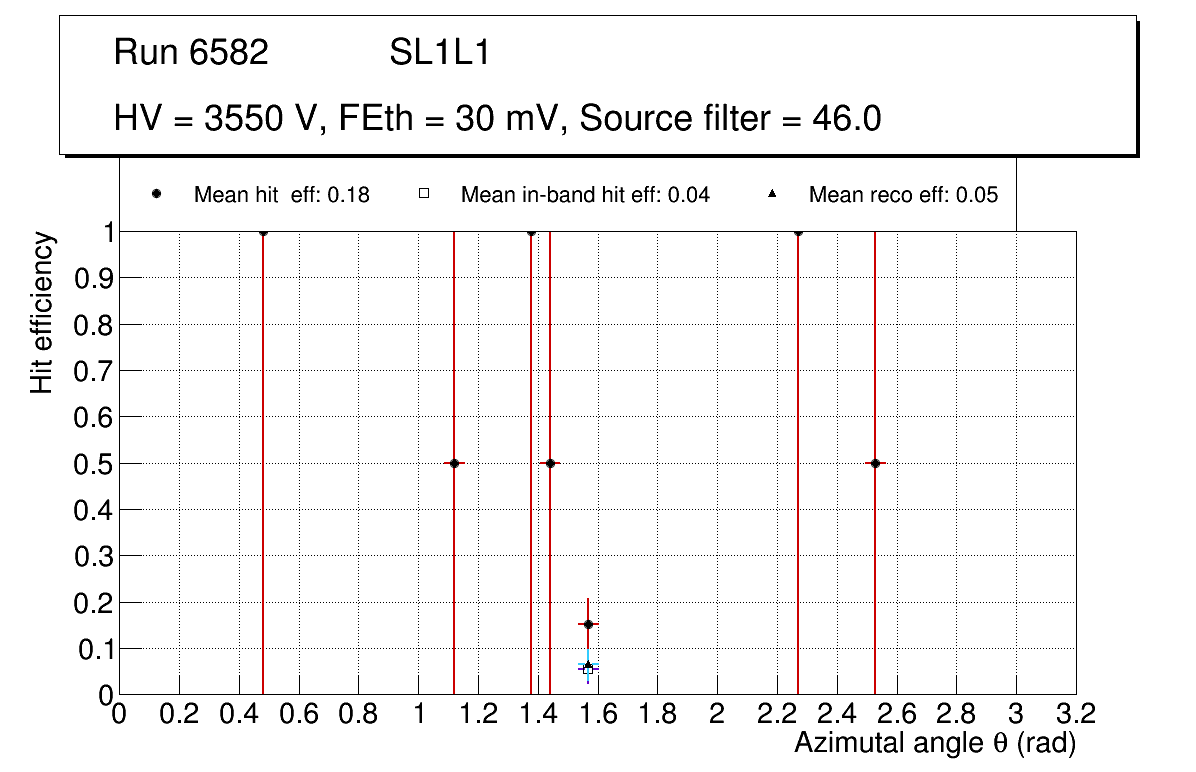The image size is (1196, 772).
Task: Select the 'Mean reco eff: 0.05' legend text
Action: pos(903,195)
